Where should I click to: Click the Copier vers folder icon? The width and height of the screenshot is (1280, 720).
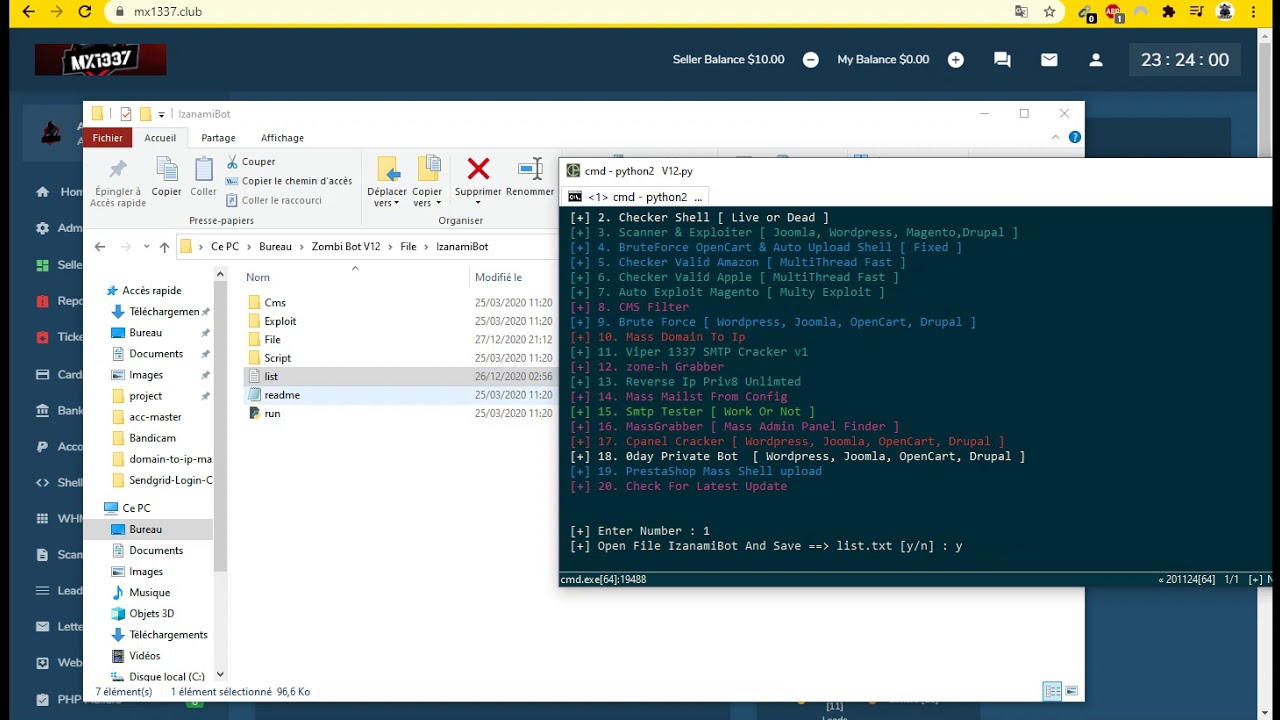[x=428, y=169]
